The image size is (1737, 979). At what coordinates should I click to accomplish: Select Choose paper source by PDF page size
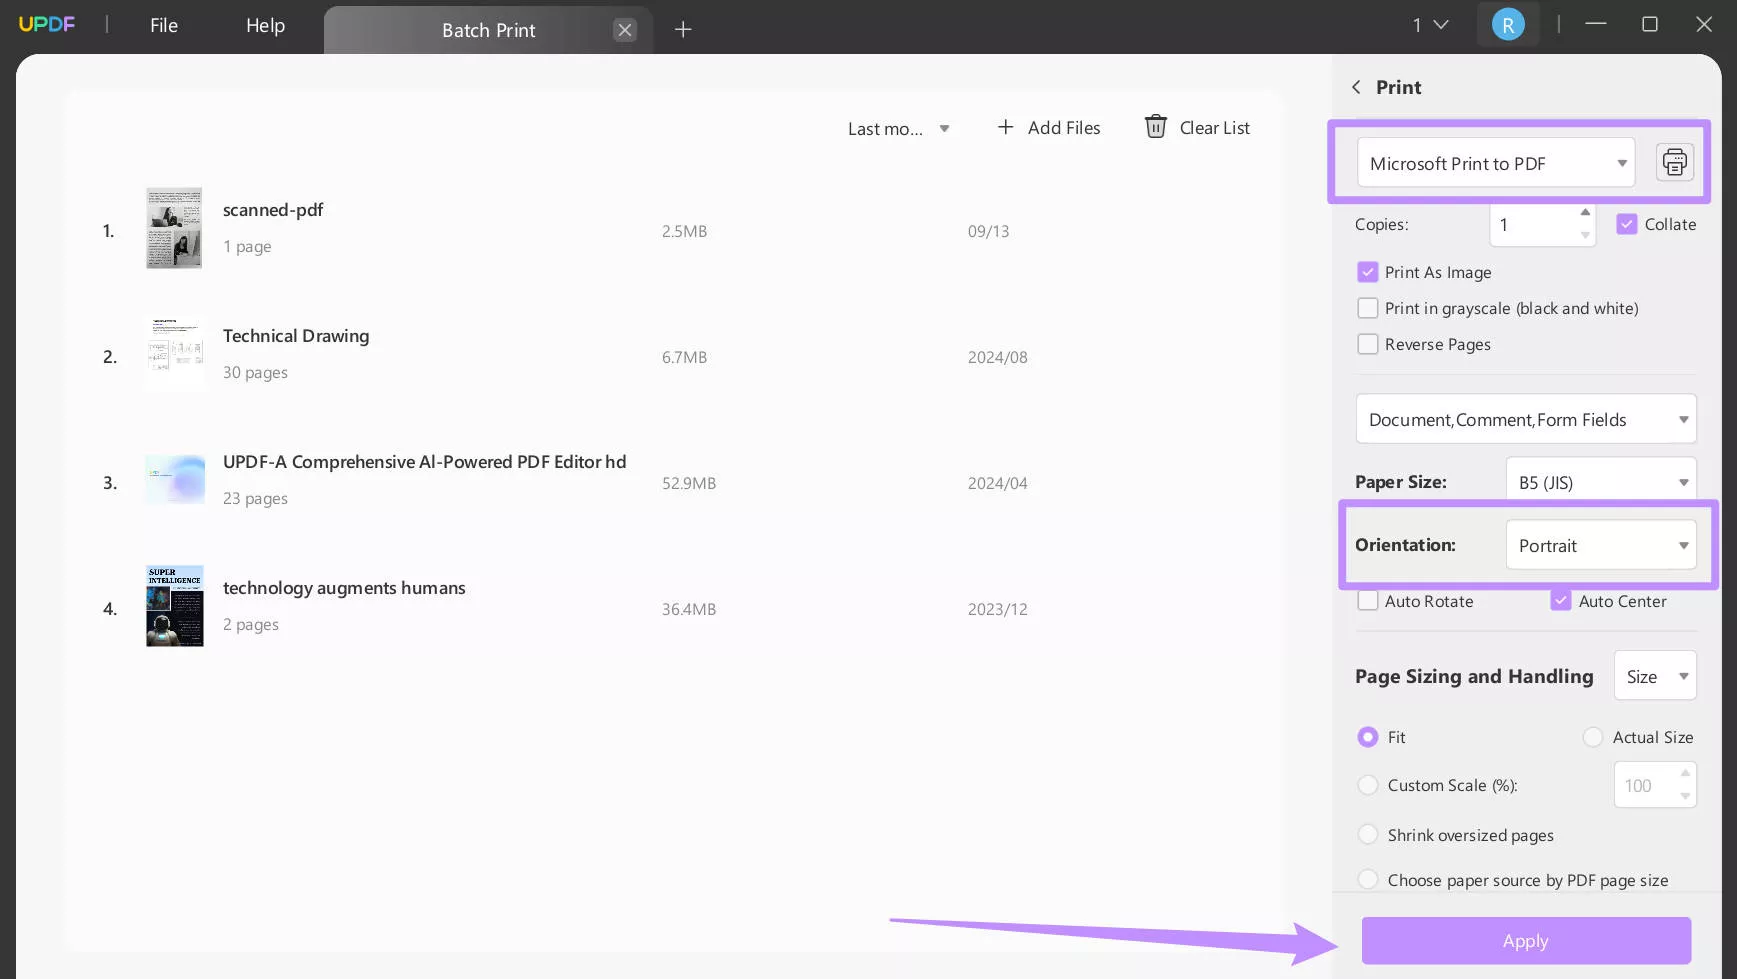(1368, 879)
